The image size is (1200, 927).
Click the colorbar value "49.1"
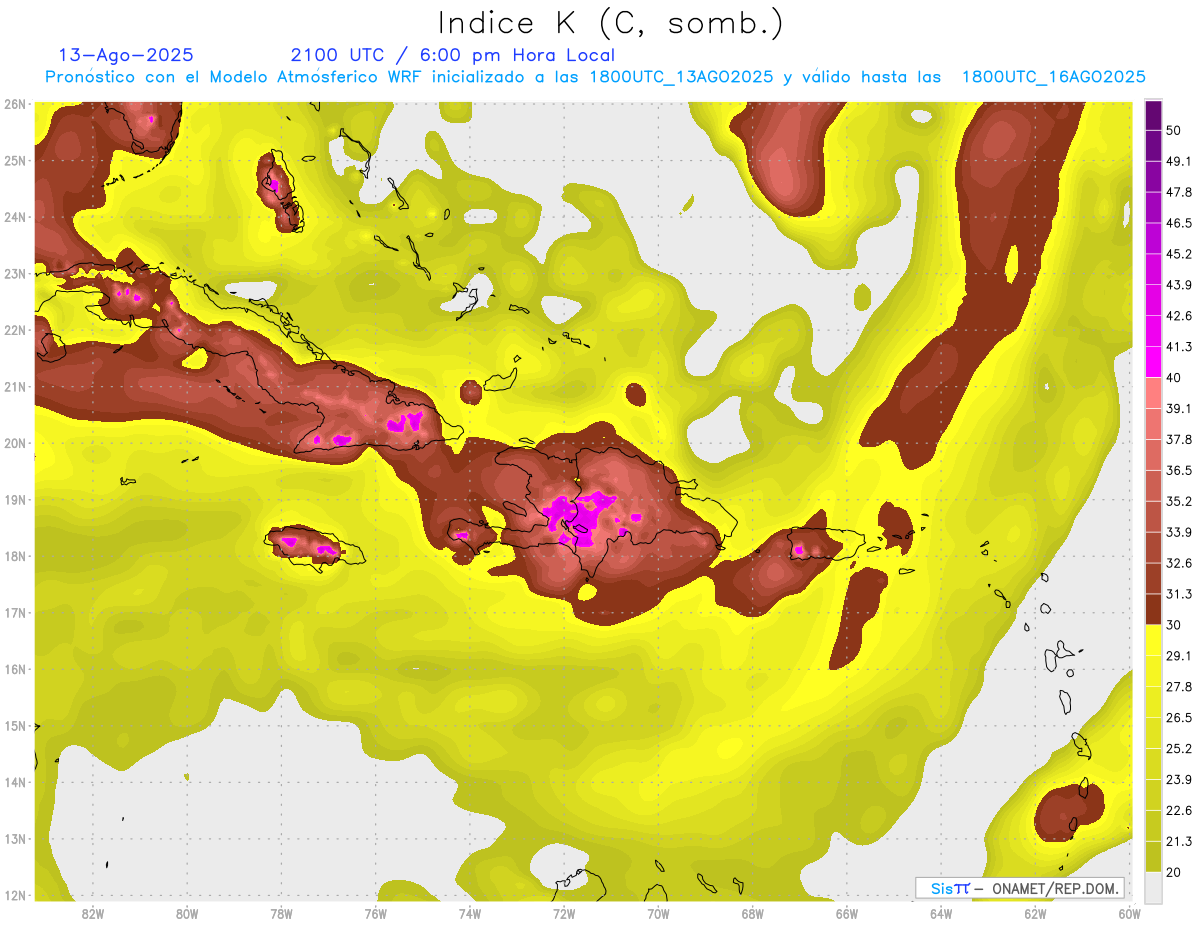tap(1178, 161)
